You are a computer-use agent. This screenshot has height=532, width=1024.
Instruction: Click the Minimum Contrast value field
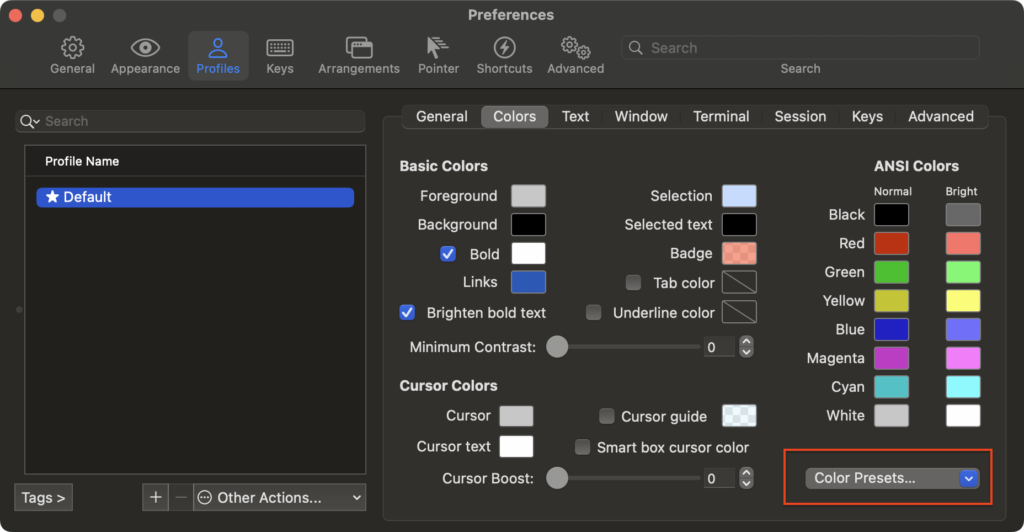click(719, 347)
